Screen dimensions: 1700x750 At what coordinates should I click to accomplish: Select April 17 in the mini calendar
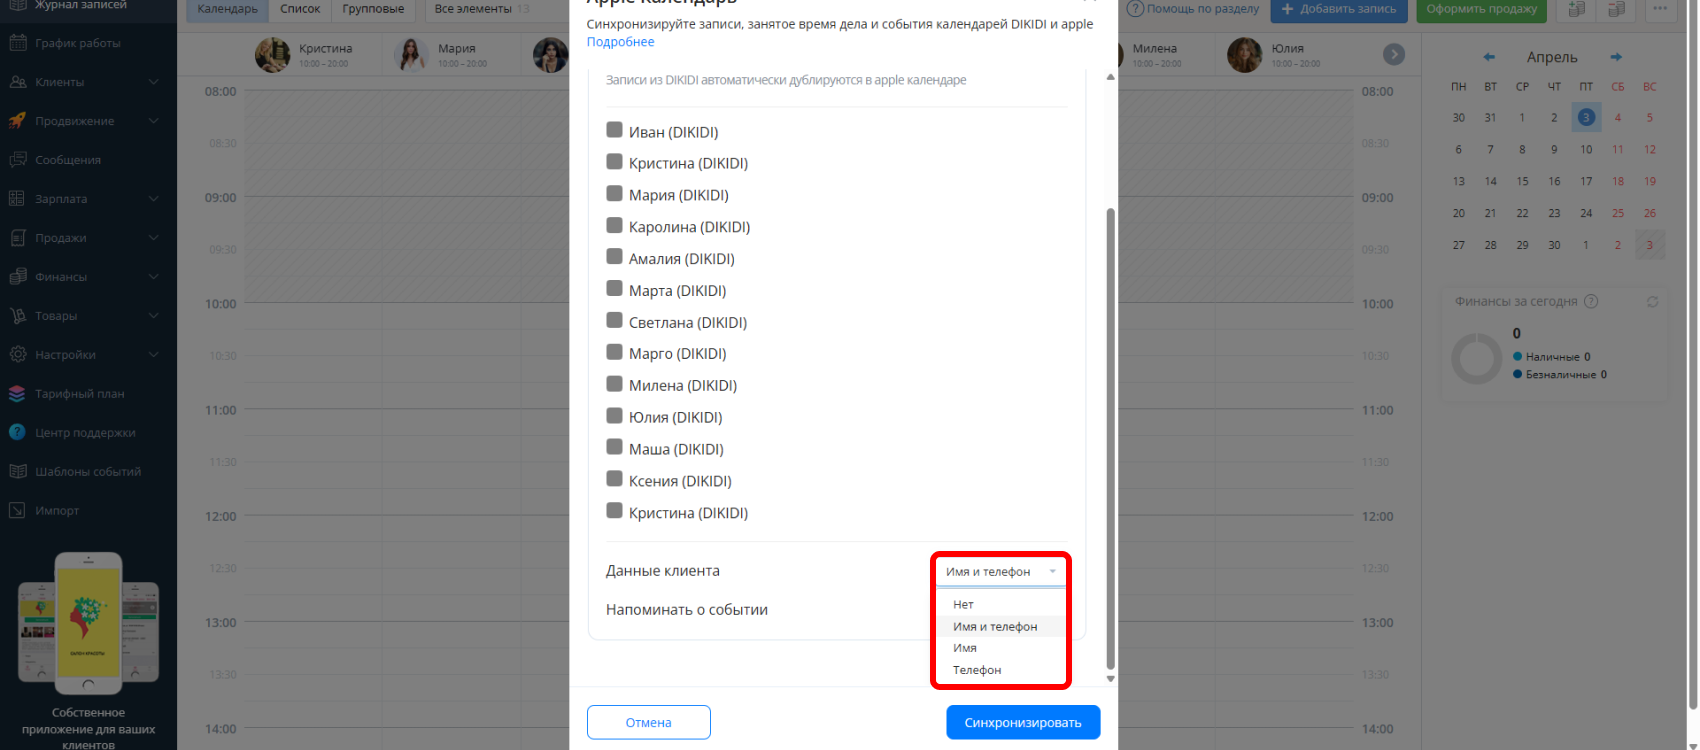[1586, 181]
